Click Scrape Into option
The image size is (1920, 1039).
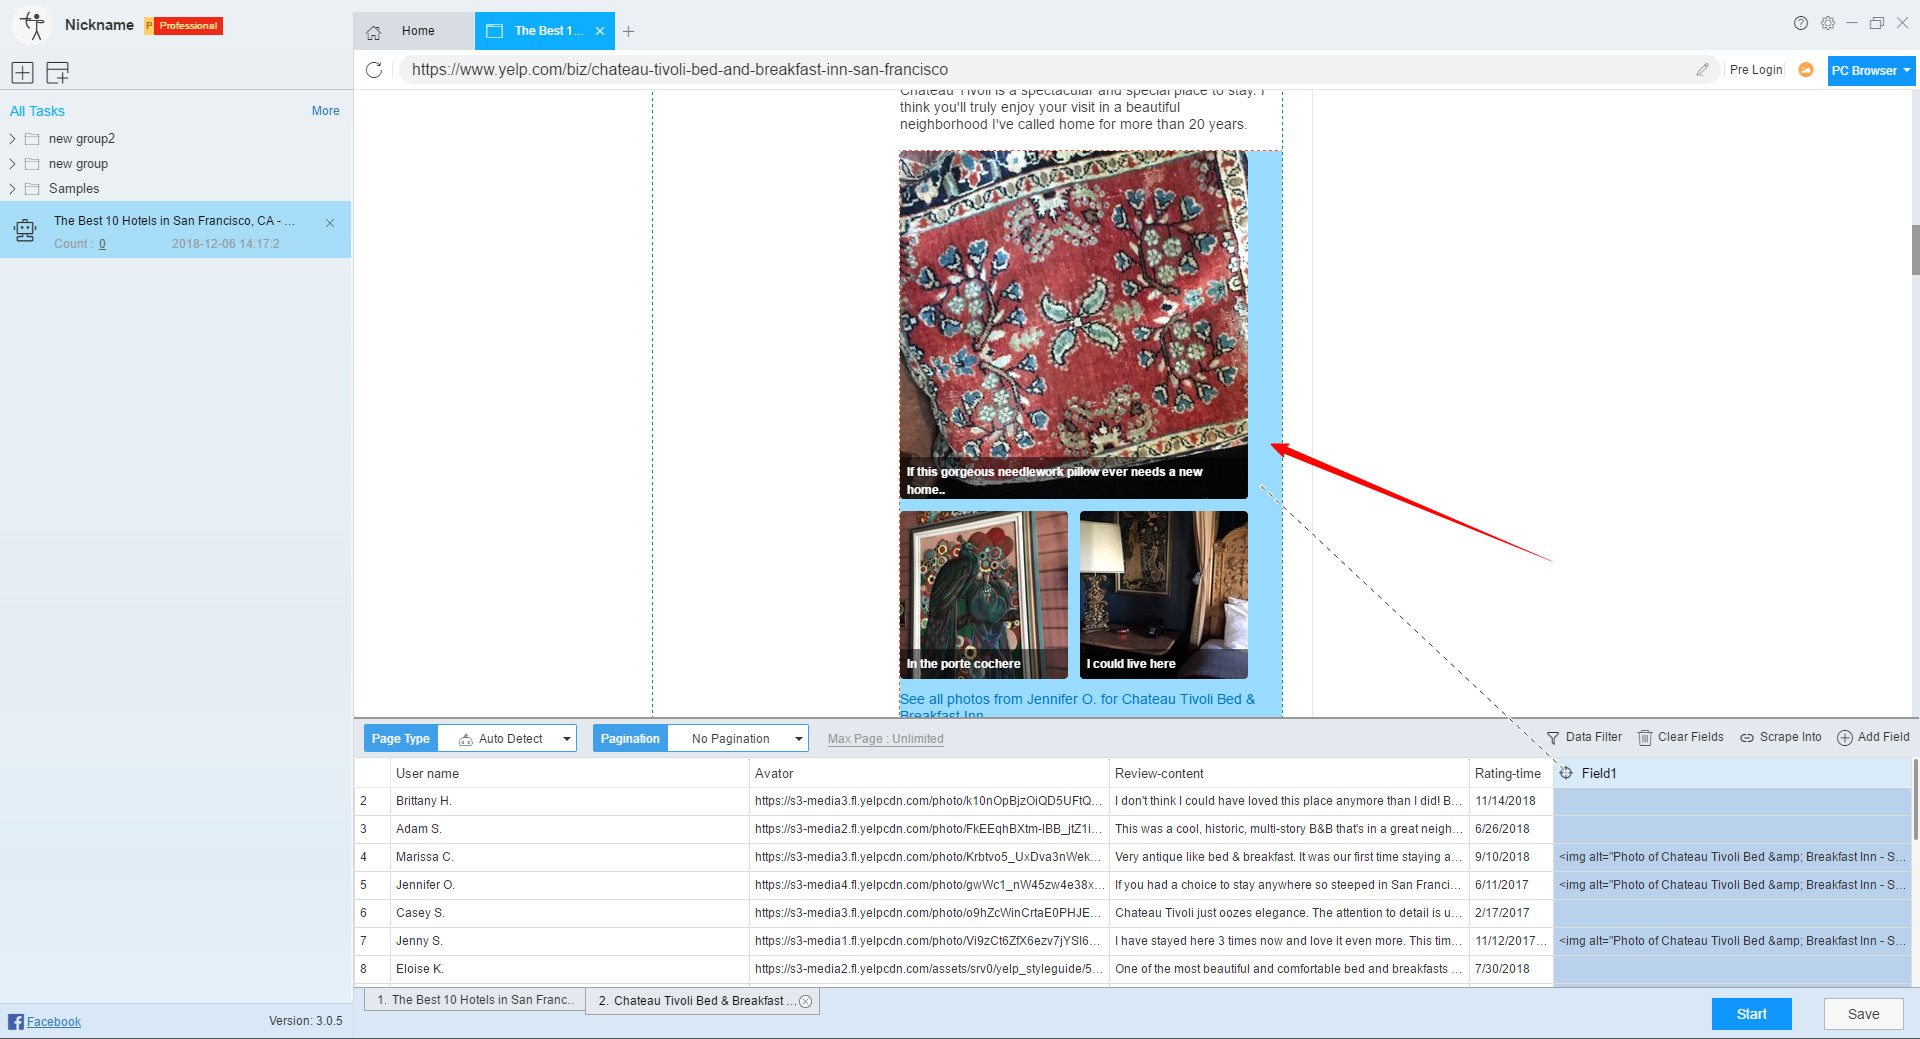(x=1780, y=737)
